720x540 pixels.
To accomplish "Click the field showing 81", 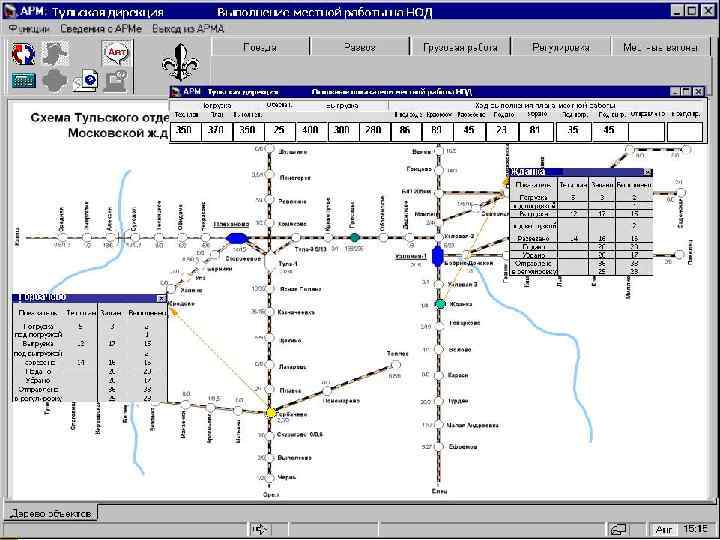I will pyautogui.click(x=535, y=131).
